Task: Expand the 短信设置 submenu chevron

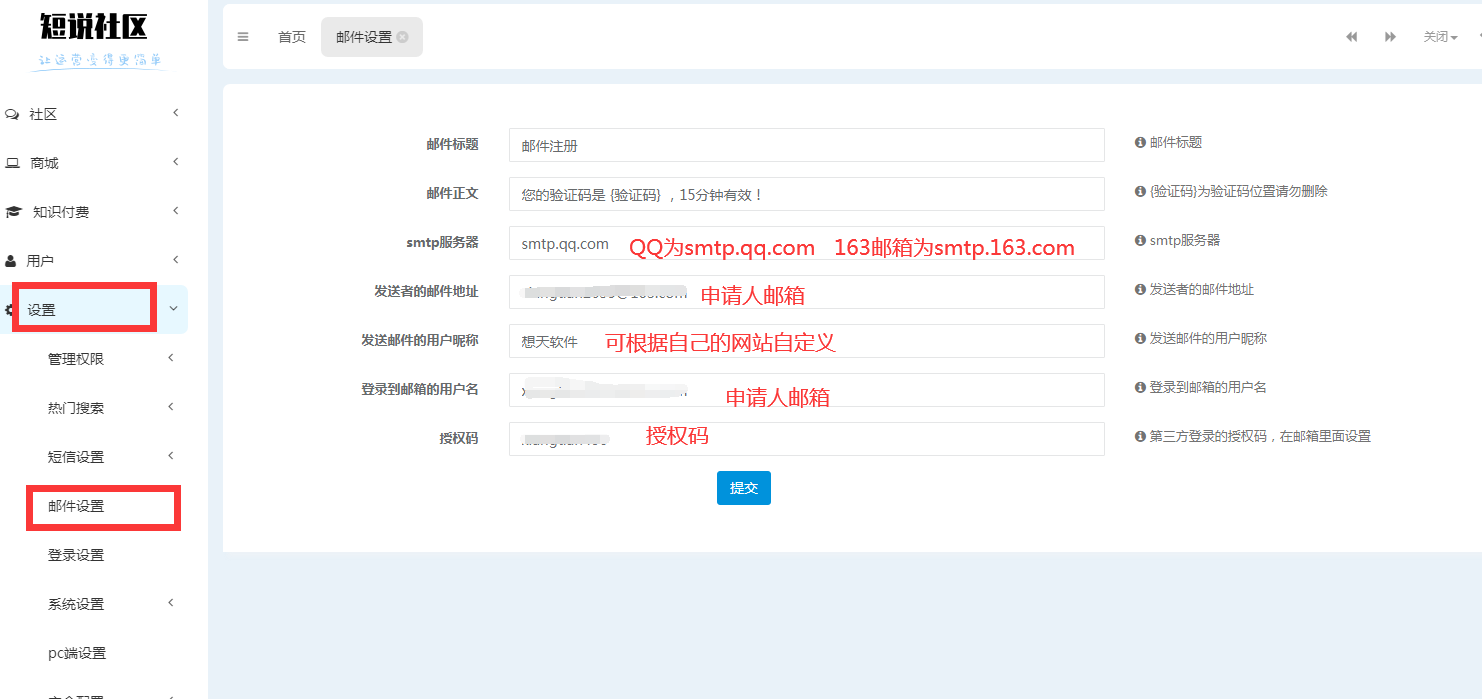Action: point(171,456)
